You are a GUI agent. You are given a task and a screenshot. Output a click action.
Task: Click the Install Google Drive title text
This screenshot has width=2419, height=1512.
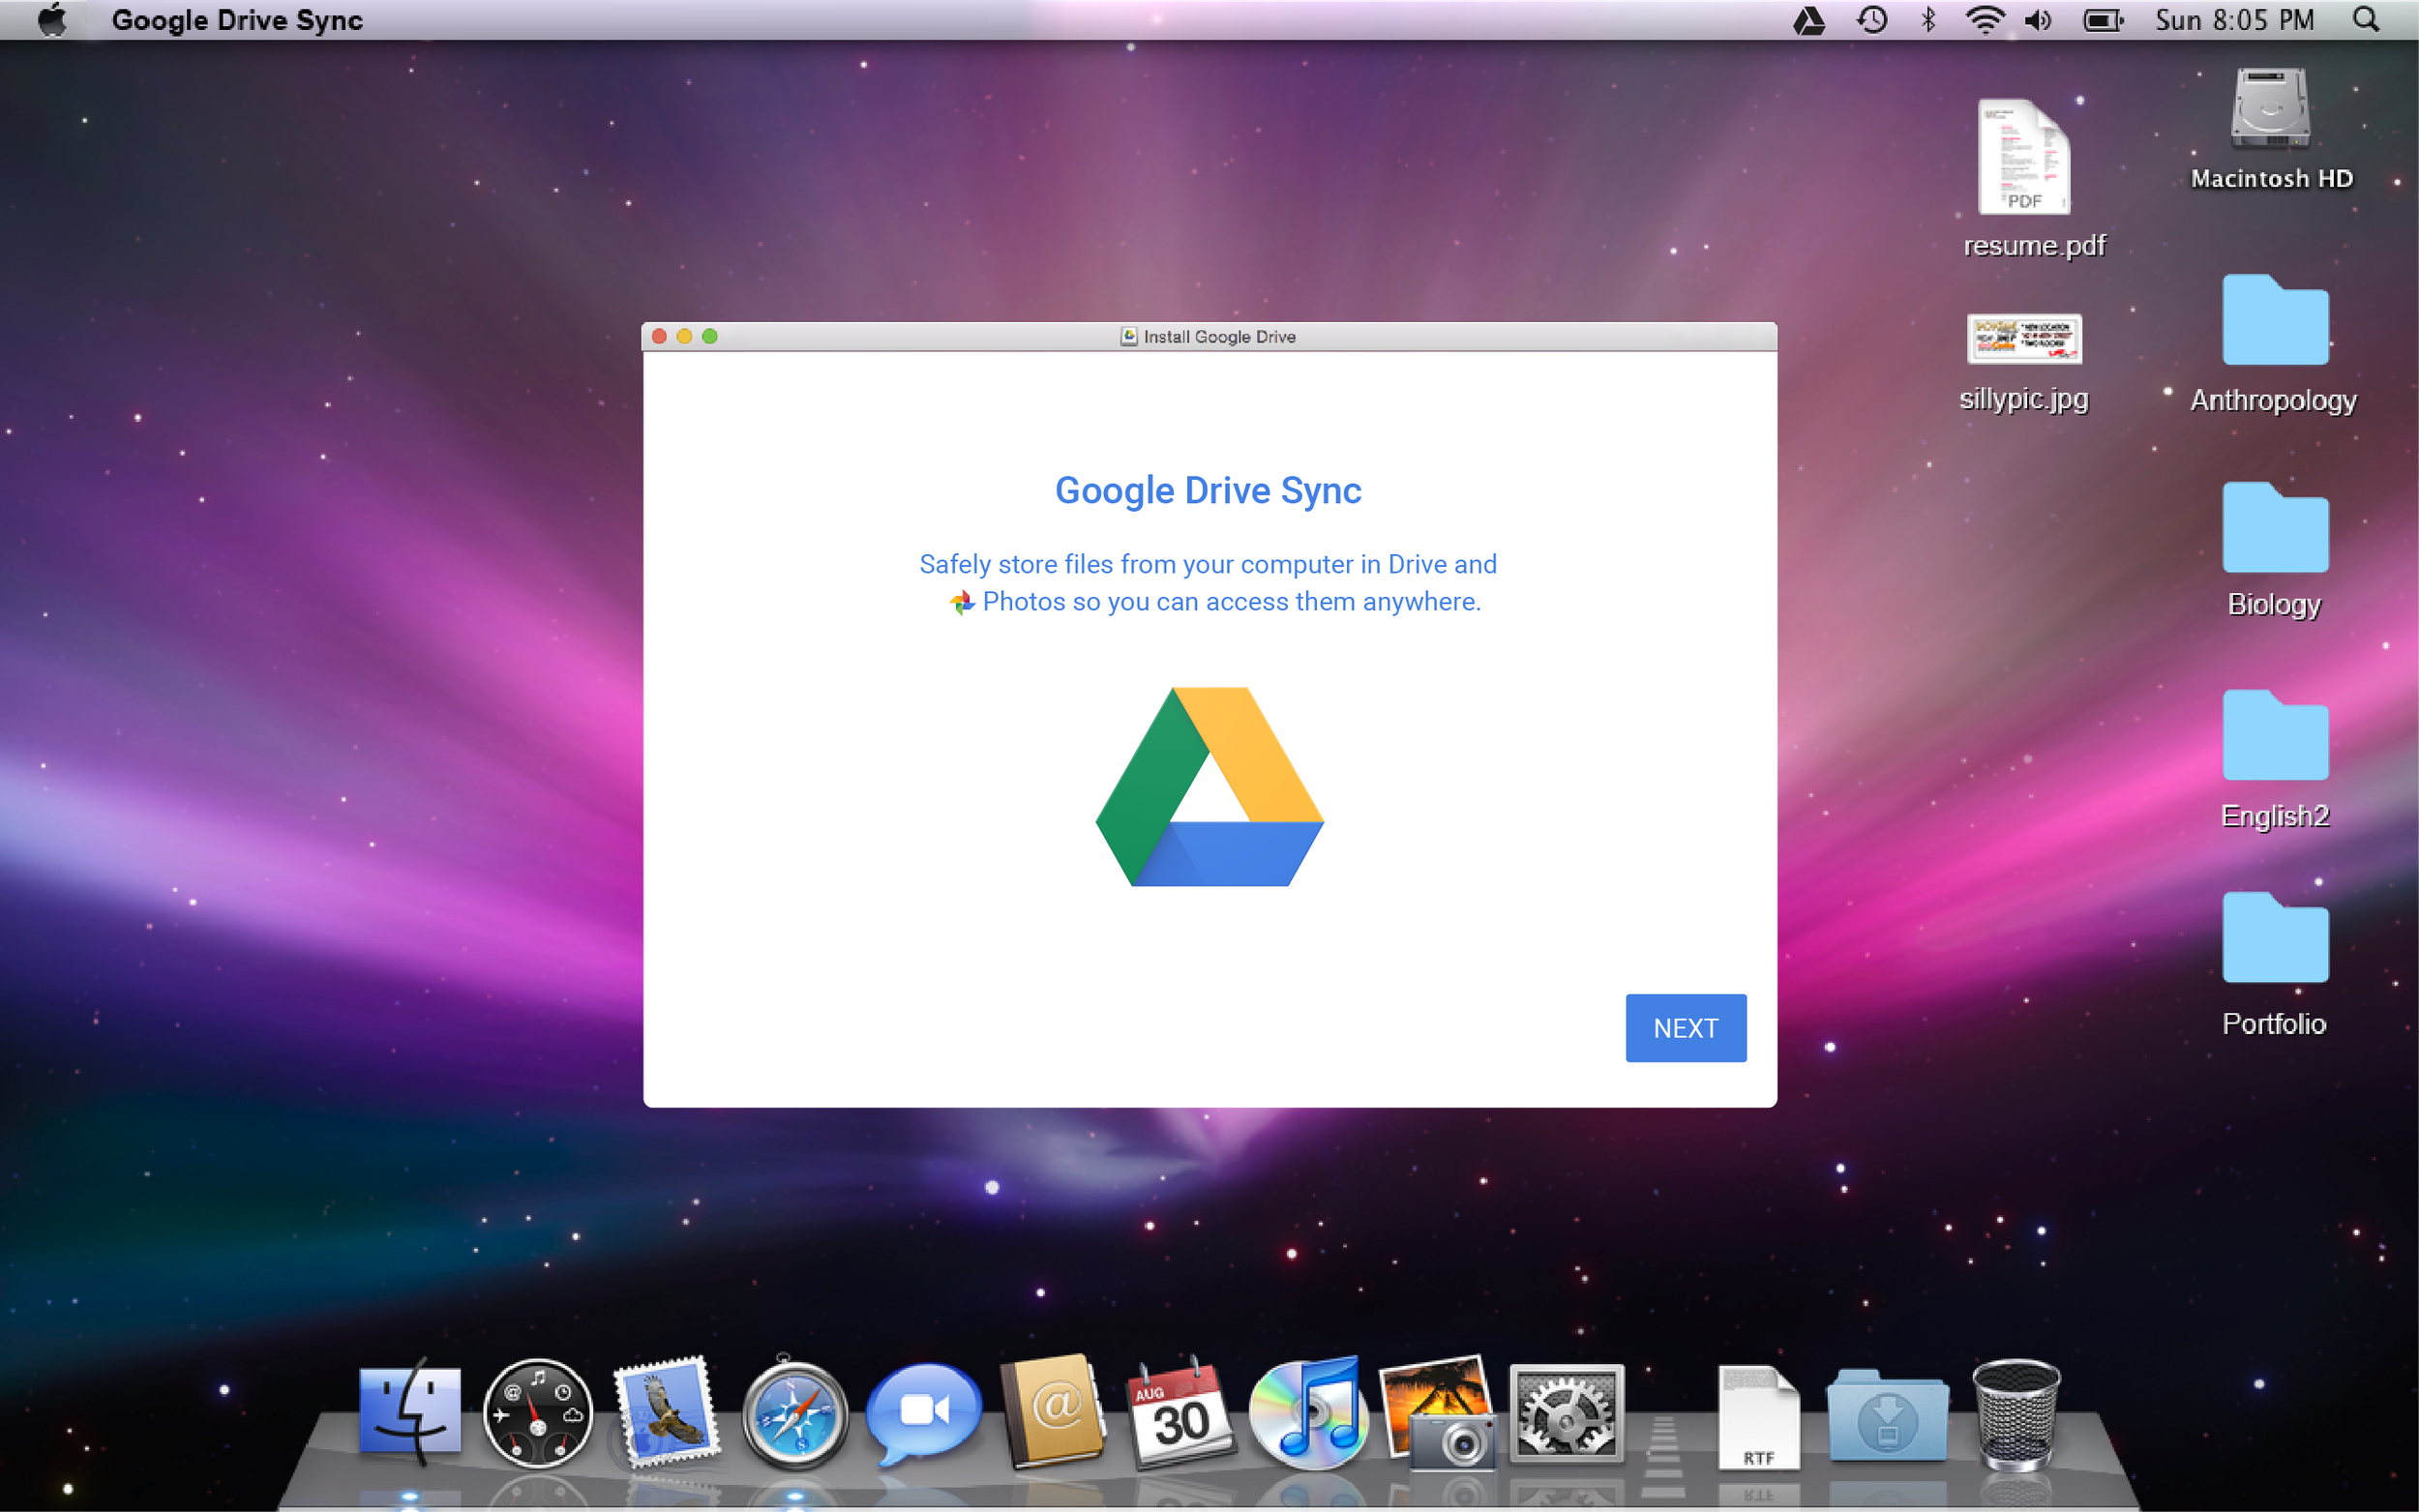pyautogui.click(x=1219, y=337)
